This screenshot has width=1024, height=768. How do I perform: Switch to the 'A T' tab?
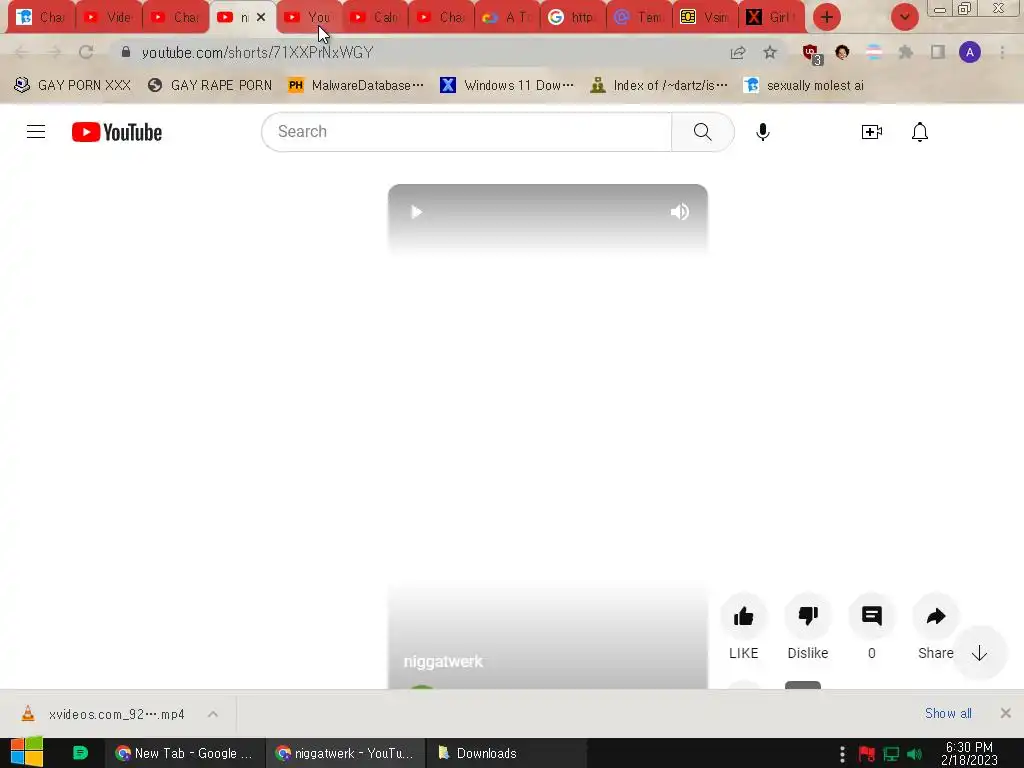507,17
